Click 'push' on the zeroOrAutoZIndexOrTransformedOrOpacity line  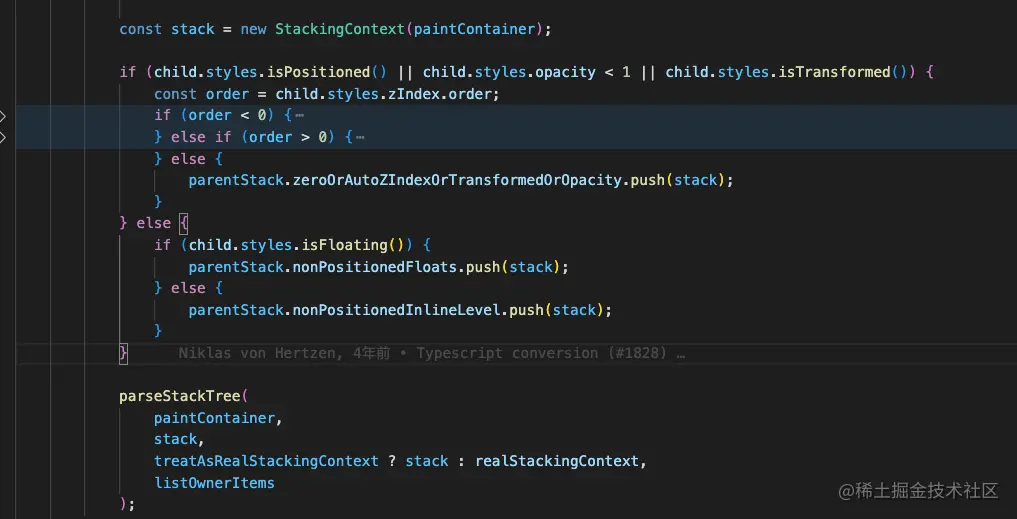pyautogui.click(x=648, y=180)
